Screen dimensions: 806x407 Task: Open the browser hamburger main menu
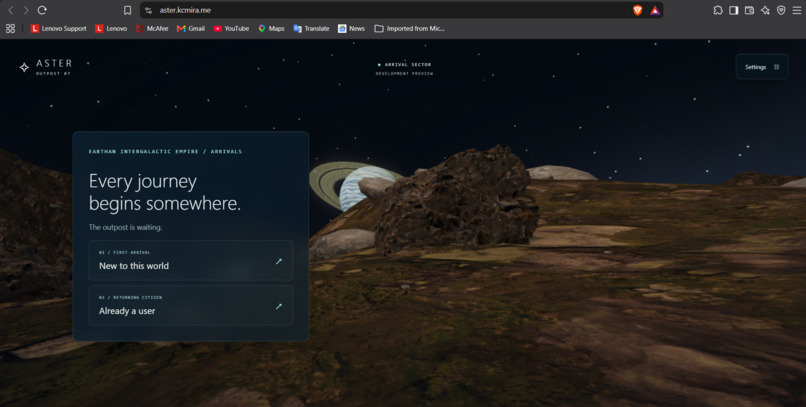click(797, 10)
